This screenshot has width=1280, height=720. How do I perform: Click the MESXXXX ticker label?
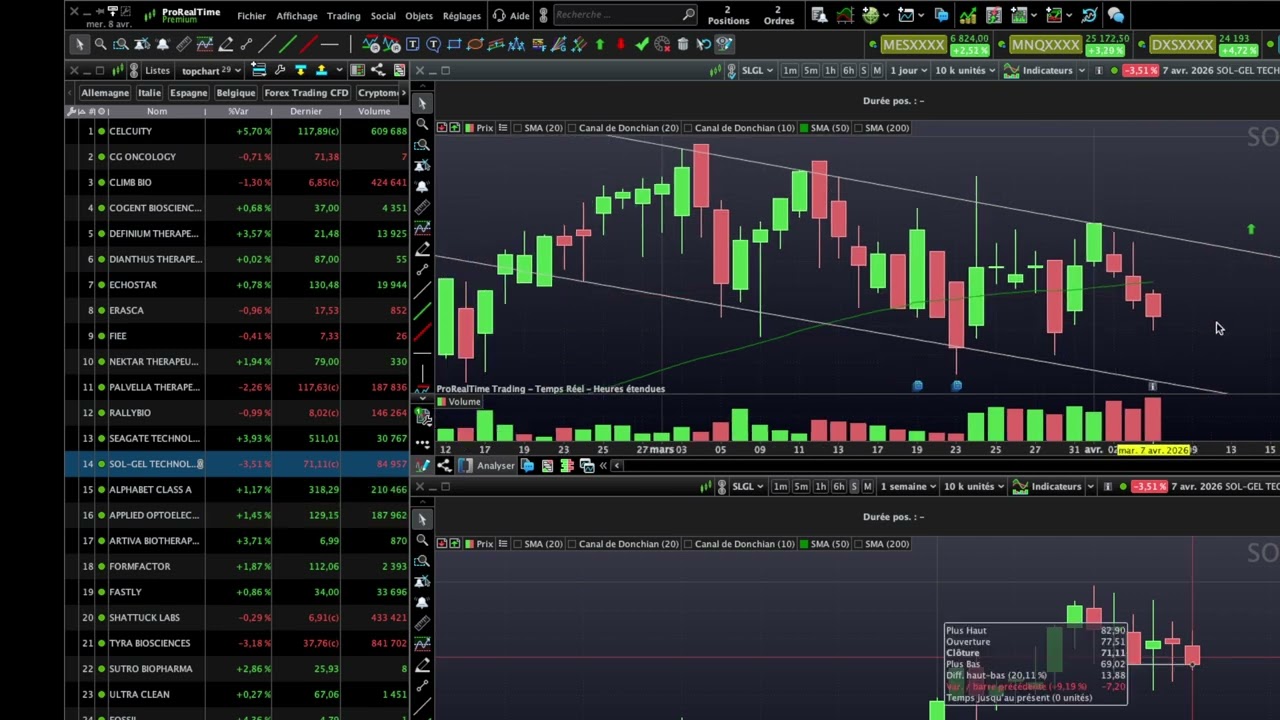[914, 45]
